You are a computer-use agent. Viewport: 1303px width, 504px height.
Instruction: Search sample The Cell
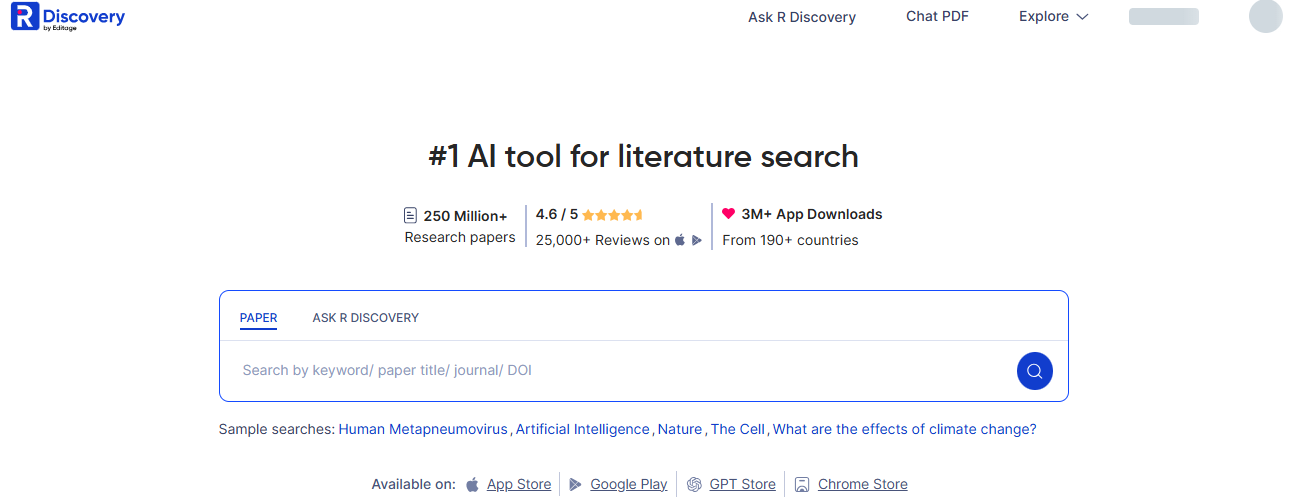pos(738,429)
